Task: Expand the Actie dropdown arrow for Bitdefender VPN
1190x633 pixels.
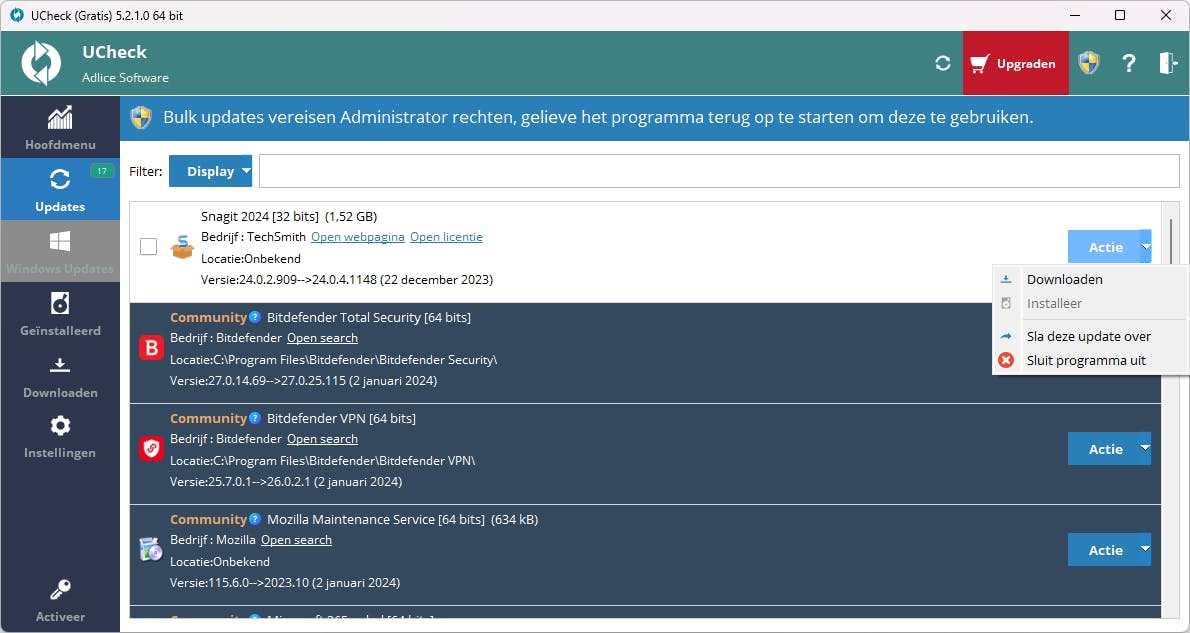Action: point(1146,449)
